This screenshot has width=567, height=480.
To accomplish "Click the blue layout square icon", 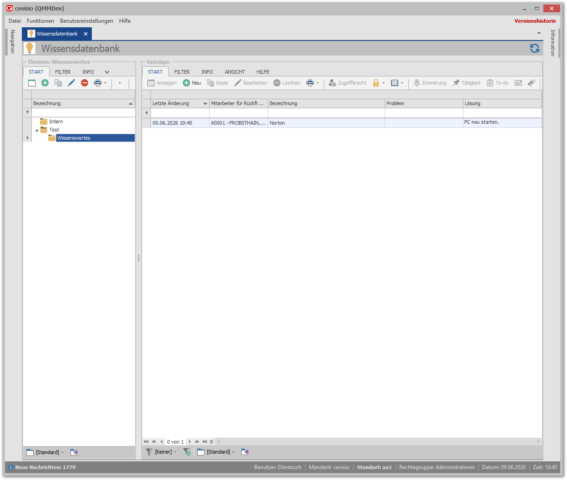I will (x=395, y=83).
